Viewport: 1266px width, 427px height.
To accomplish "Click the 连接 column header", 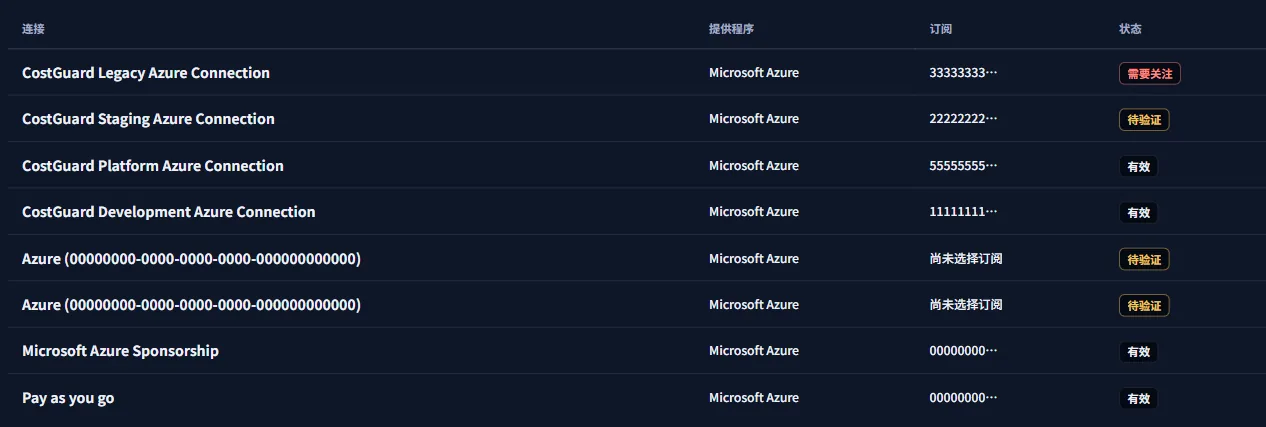I will tap(33, 29).
